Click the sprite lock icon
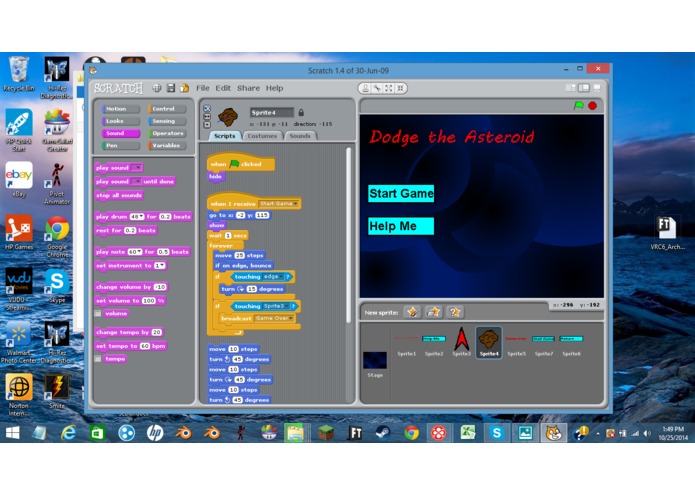The image size is (695, 494). click(x=301, y=113)
